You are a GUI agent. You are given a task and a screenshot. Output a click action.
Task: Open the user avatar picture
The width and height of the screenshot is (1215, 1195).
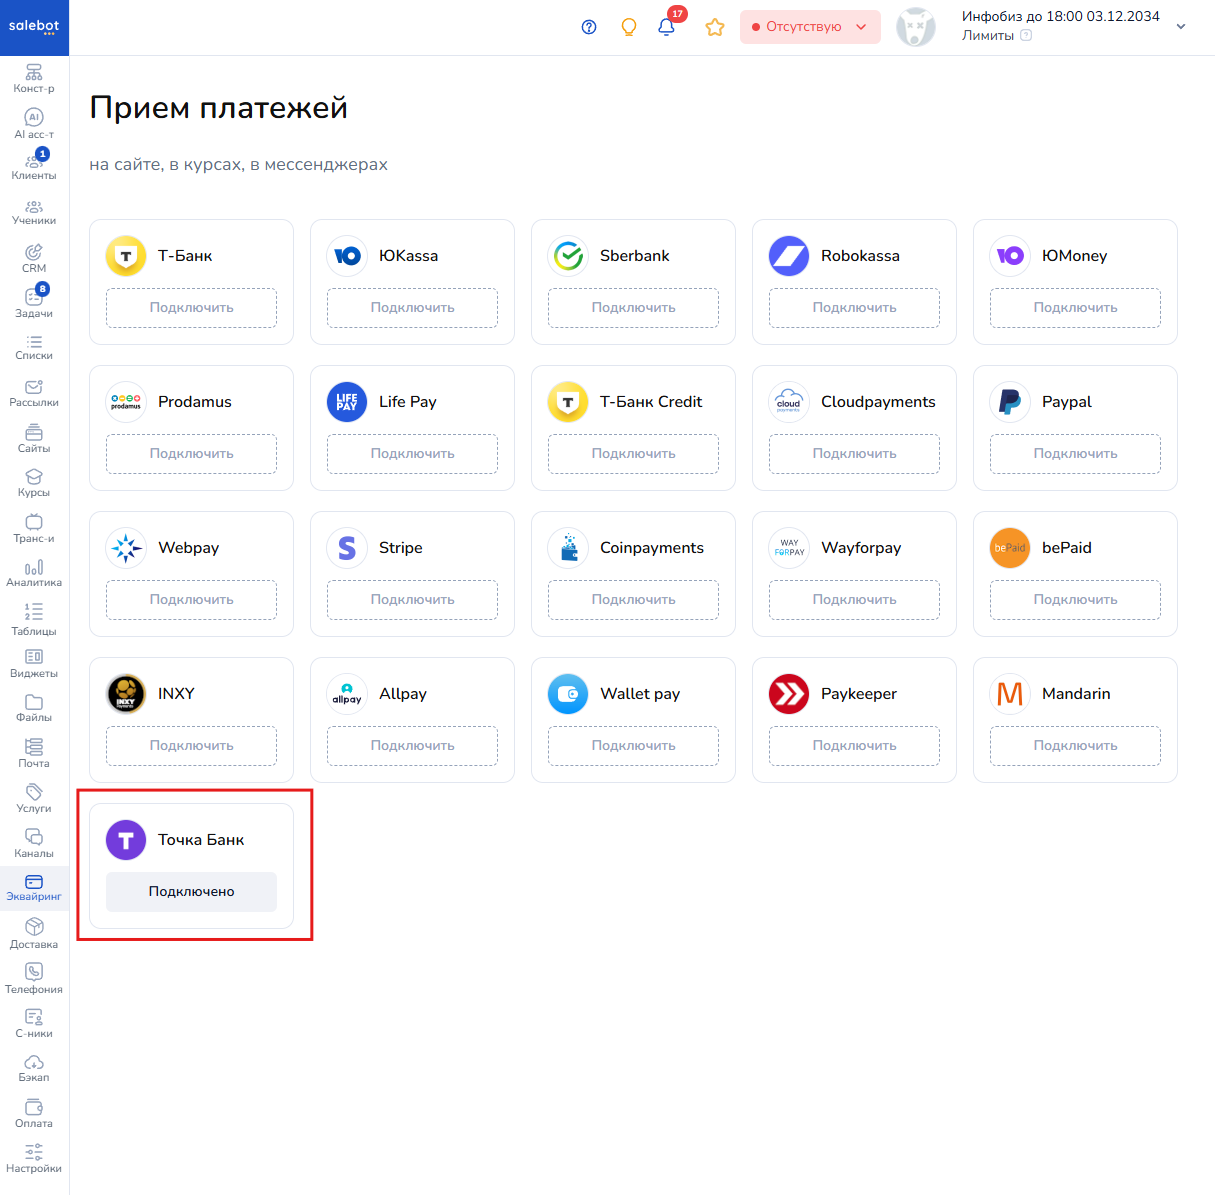click(x=915, y=27)
